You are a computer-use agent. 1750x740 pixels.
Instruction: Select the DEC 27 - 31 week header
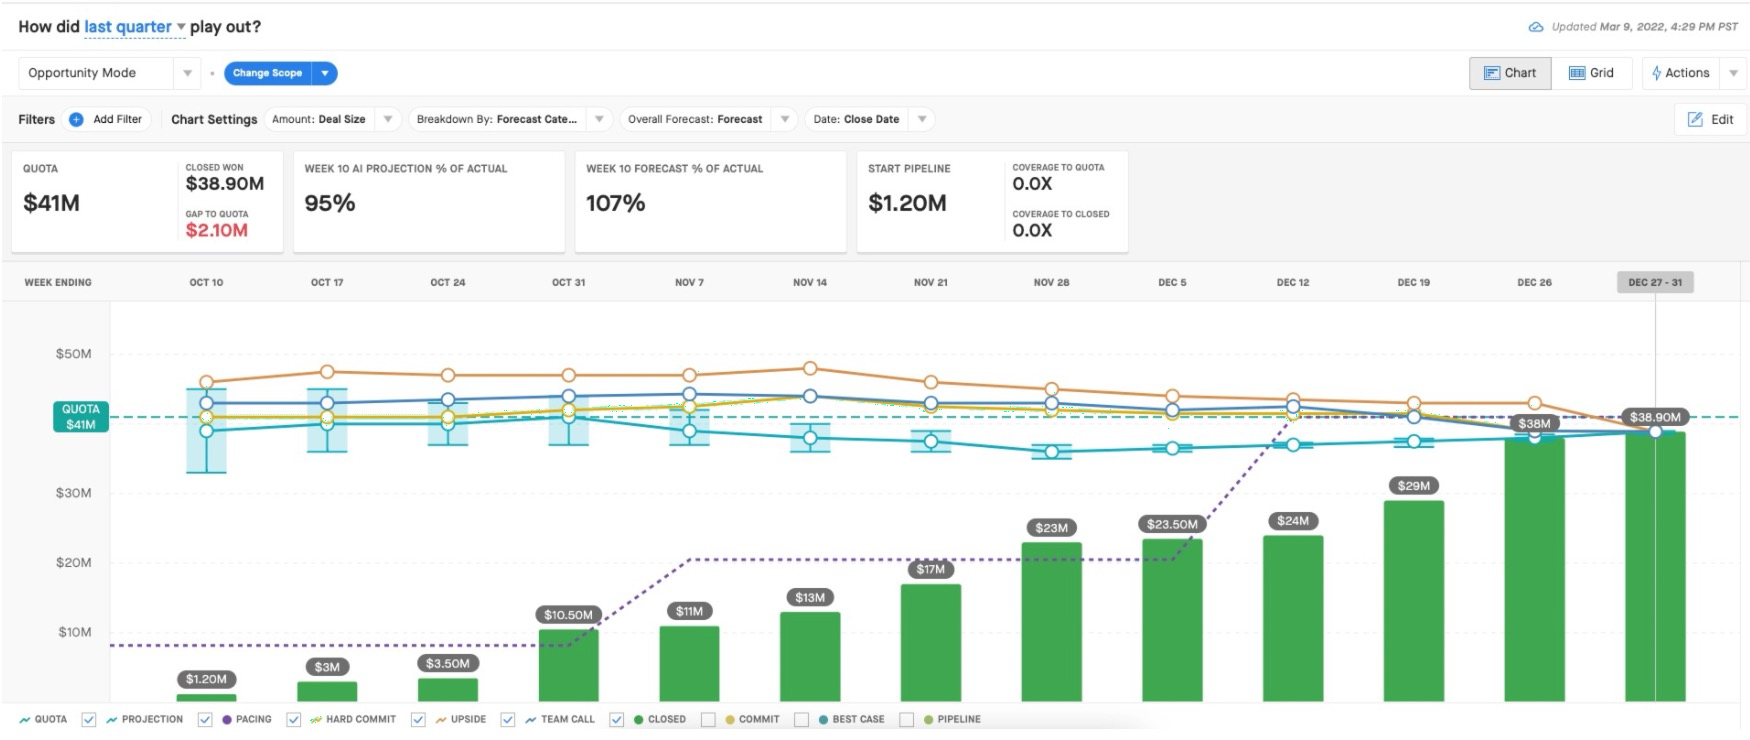[1655, 282]
